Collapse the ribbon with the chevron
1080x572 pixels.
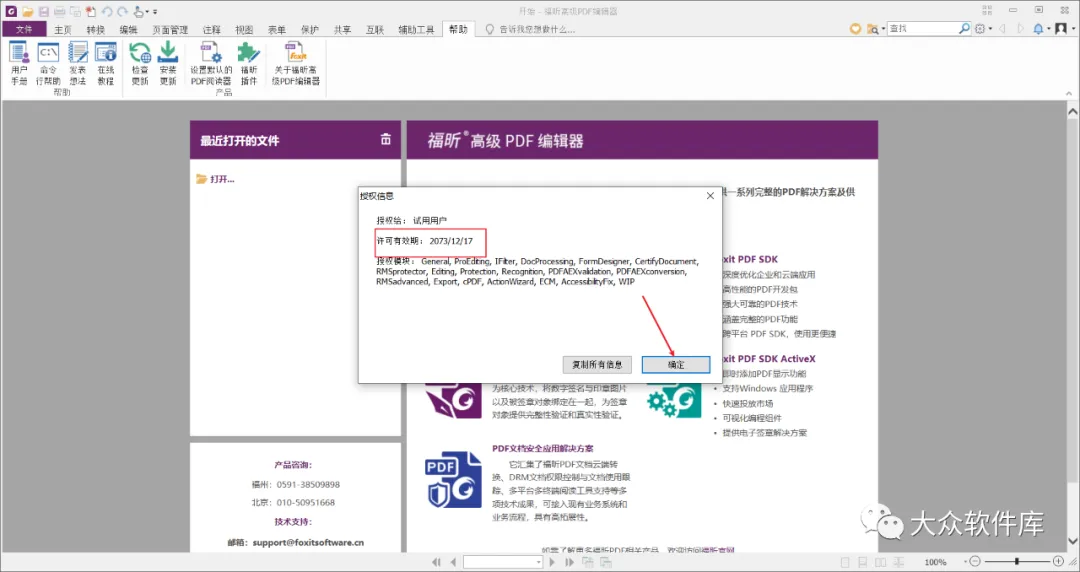[1070, 94]
